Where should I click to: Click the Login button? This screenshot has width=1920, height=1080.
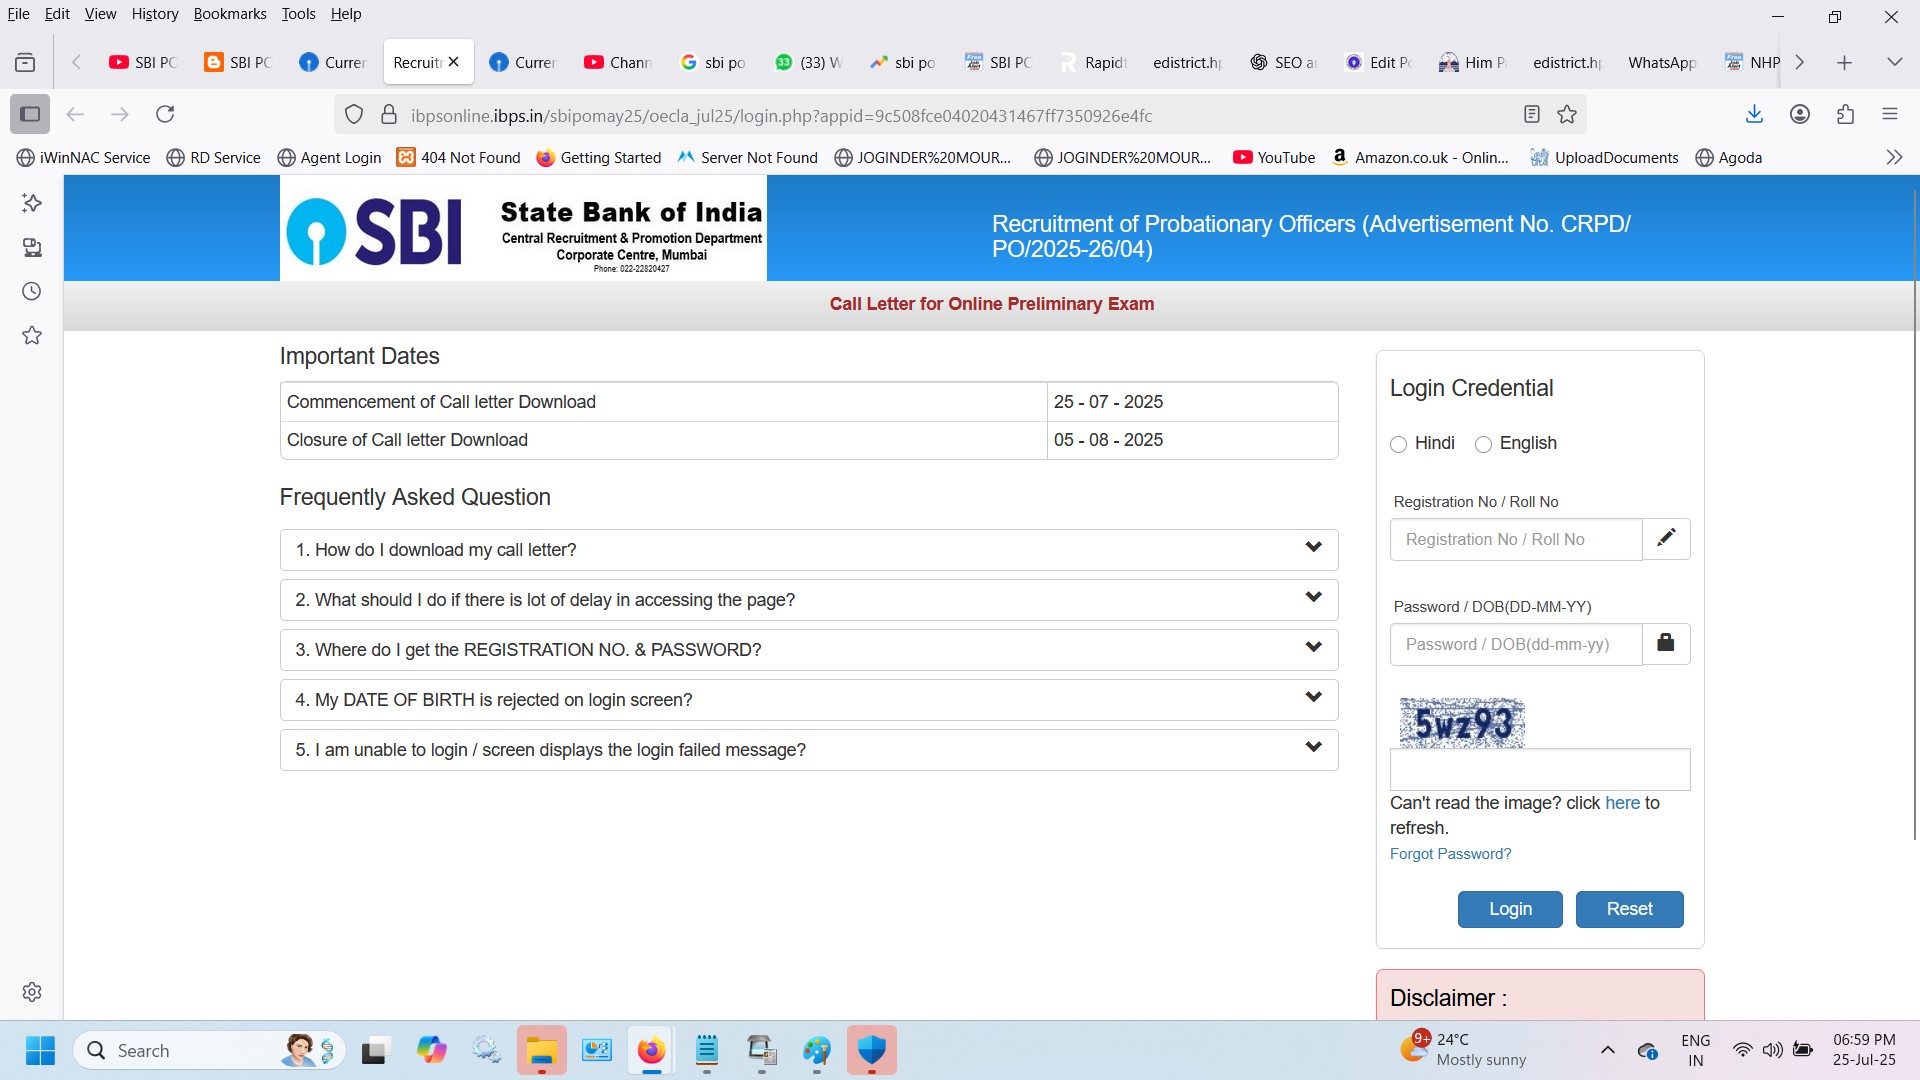point(1510,909)
